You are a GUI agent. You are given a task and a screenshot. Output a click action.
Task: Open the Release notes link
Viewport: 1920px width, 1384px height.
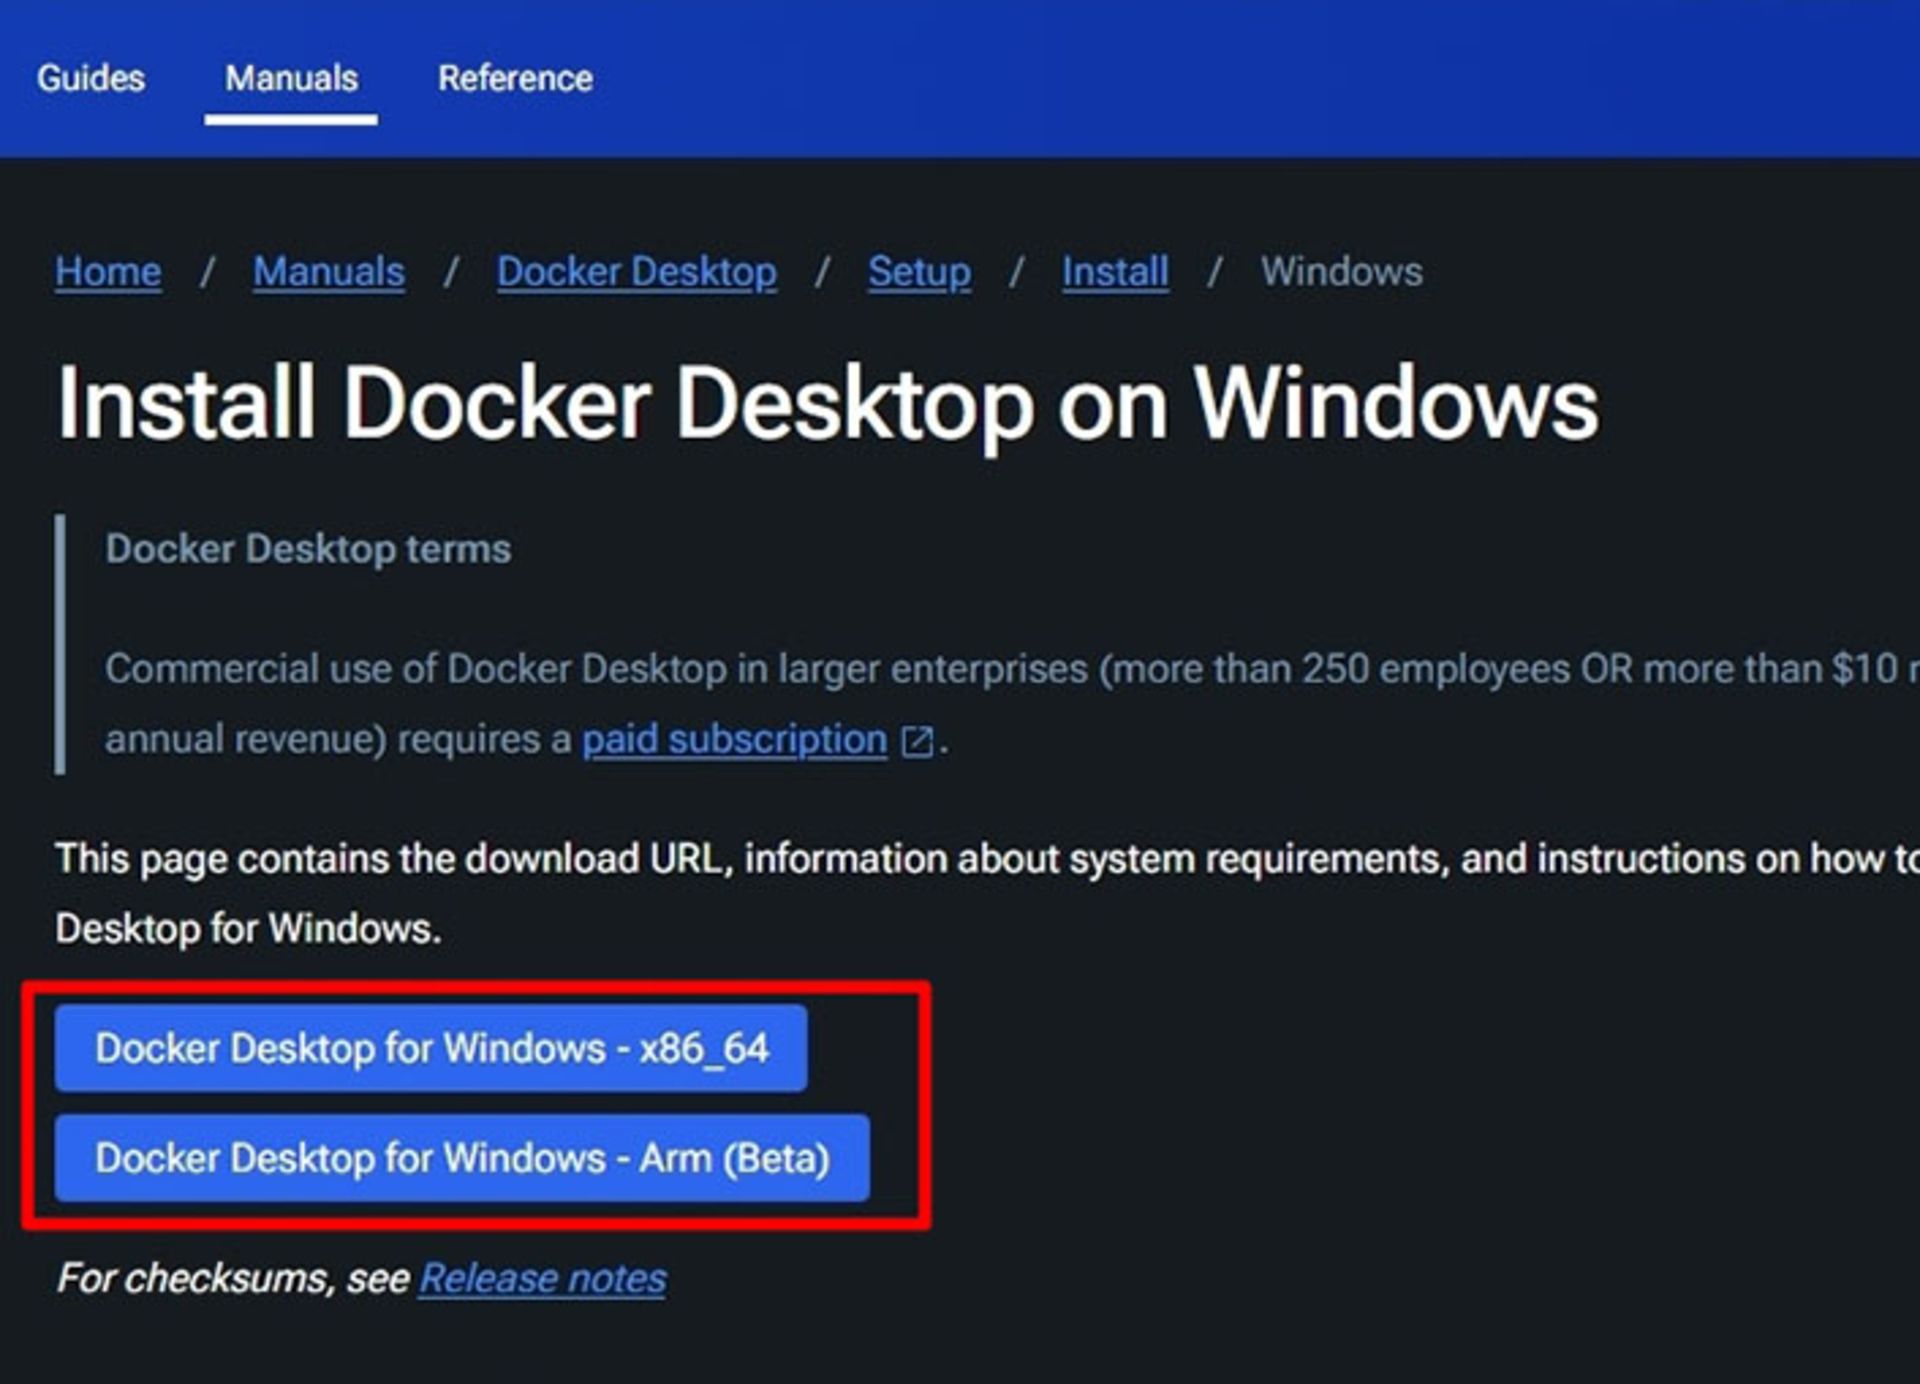point(543,1279)
